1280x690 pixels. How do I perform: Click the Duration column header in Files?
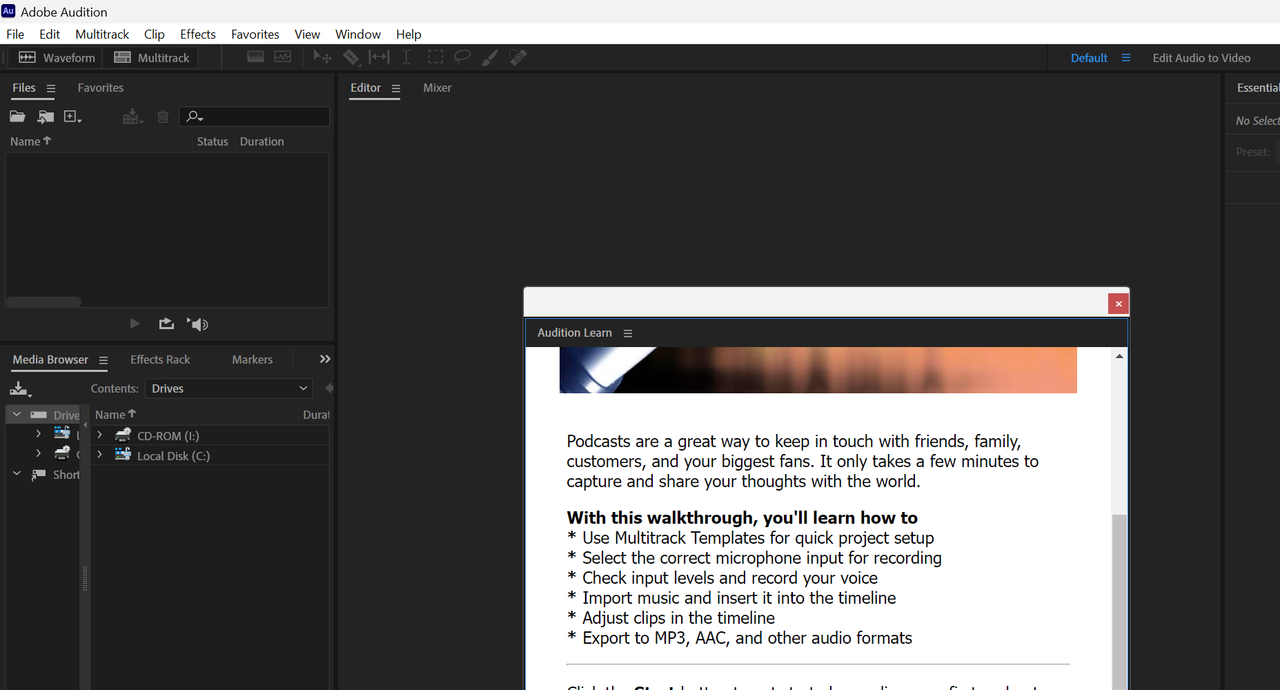(262, 142)
